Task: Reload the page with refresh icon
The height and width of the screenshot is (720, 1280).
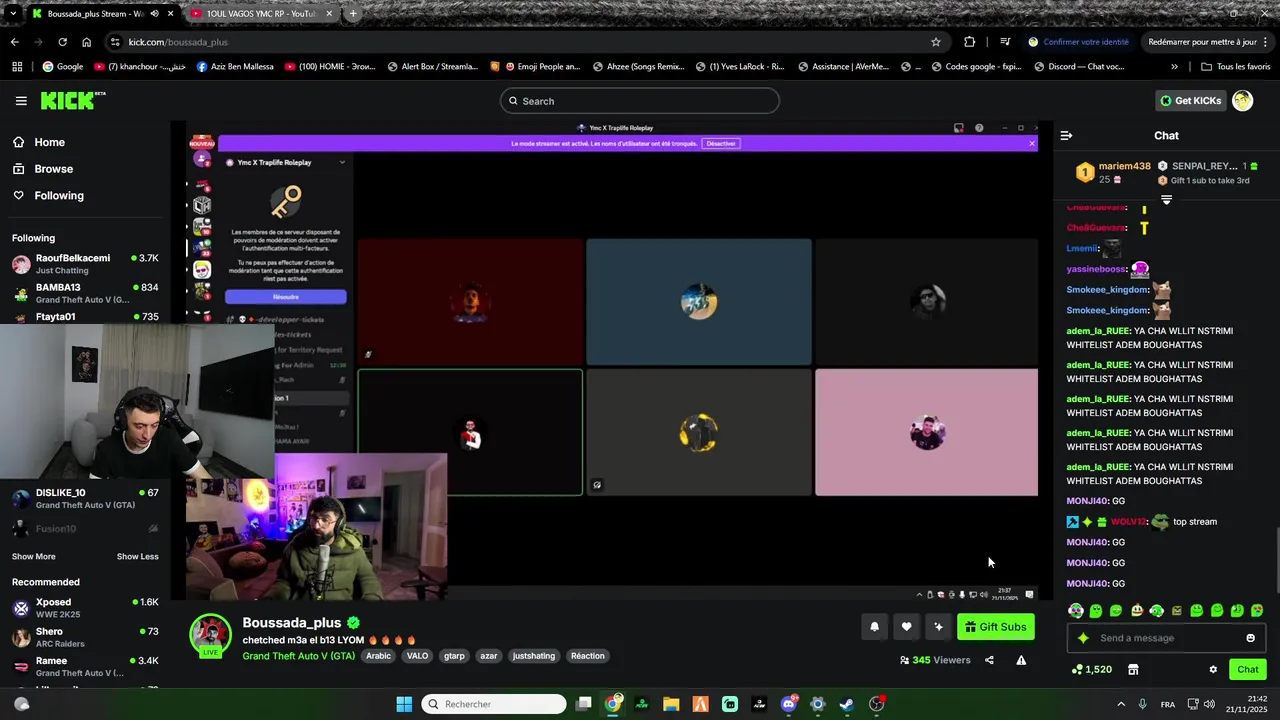Action: pos(62,42)
